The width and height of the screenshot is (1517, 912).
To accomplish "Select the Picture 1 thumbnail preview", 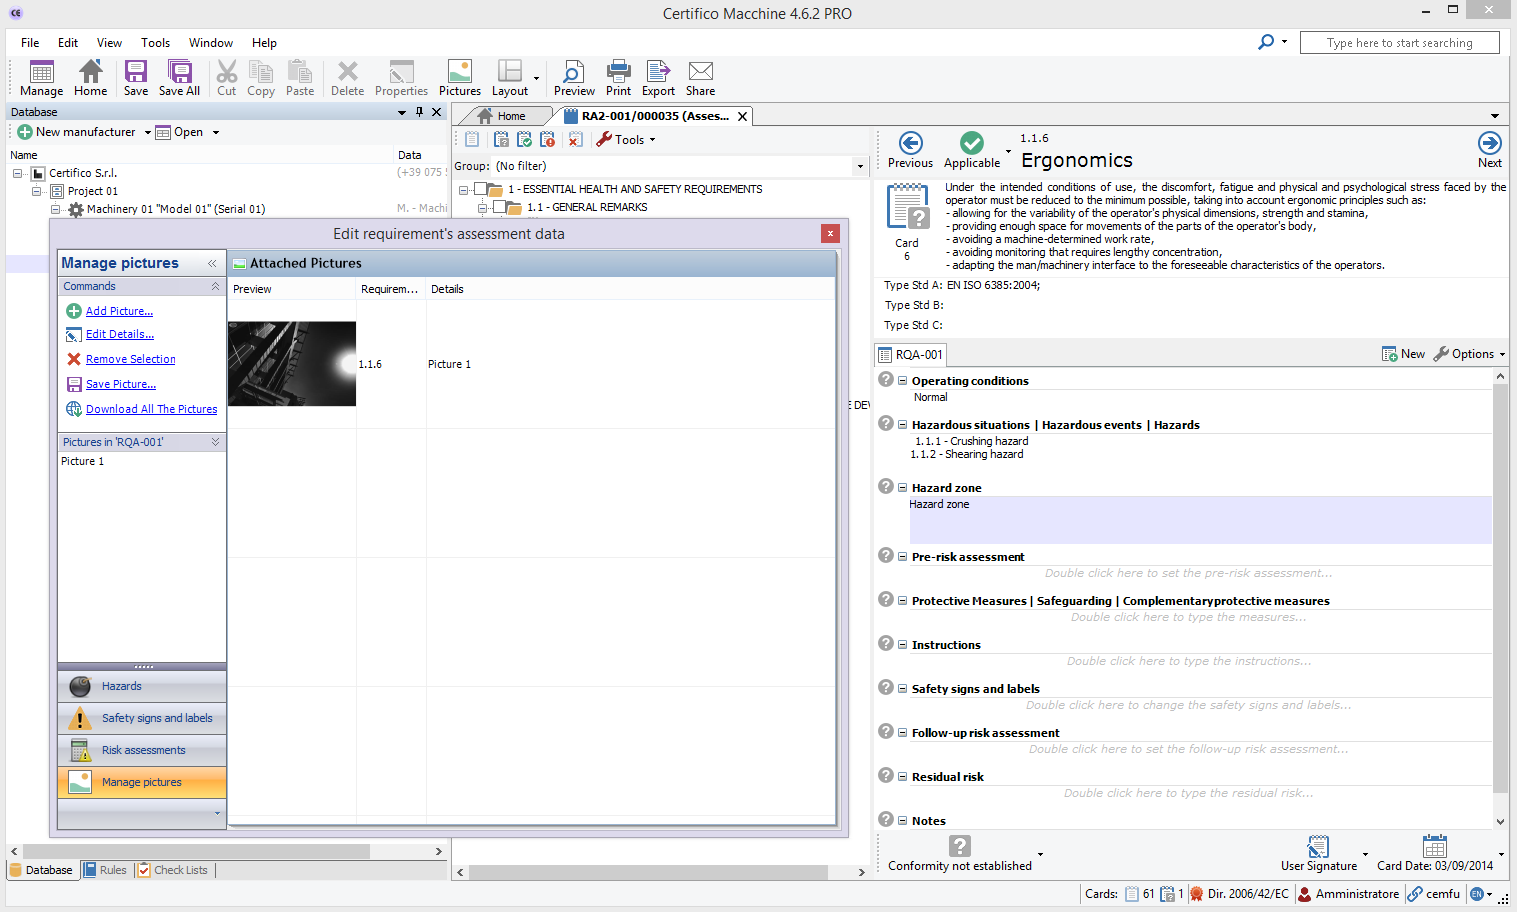I will pos(292,363).
